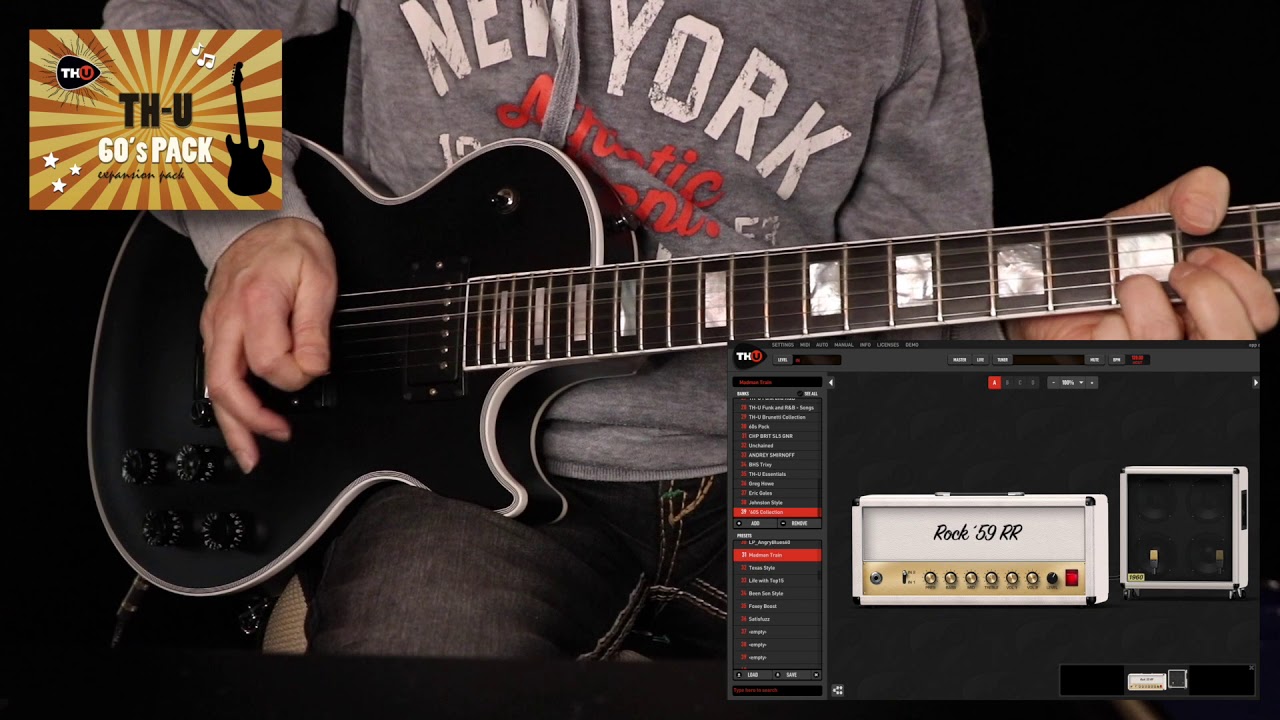Viewport: 1280px width, 720px height.
Task: Open the Auto menu
Action: [x=822, y=345]
